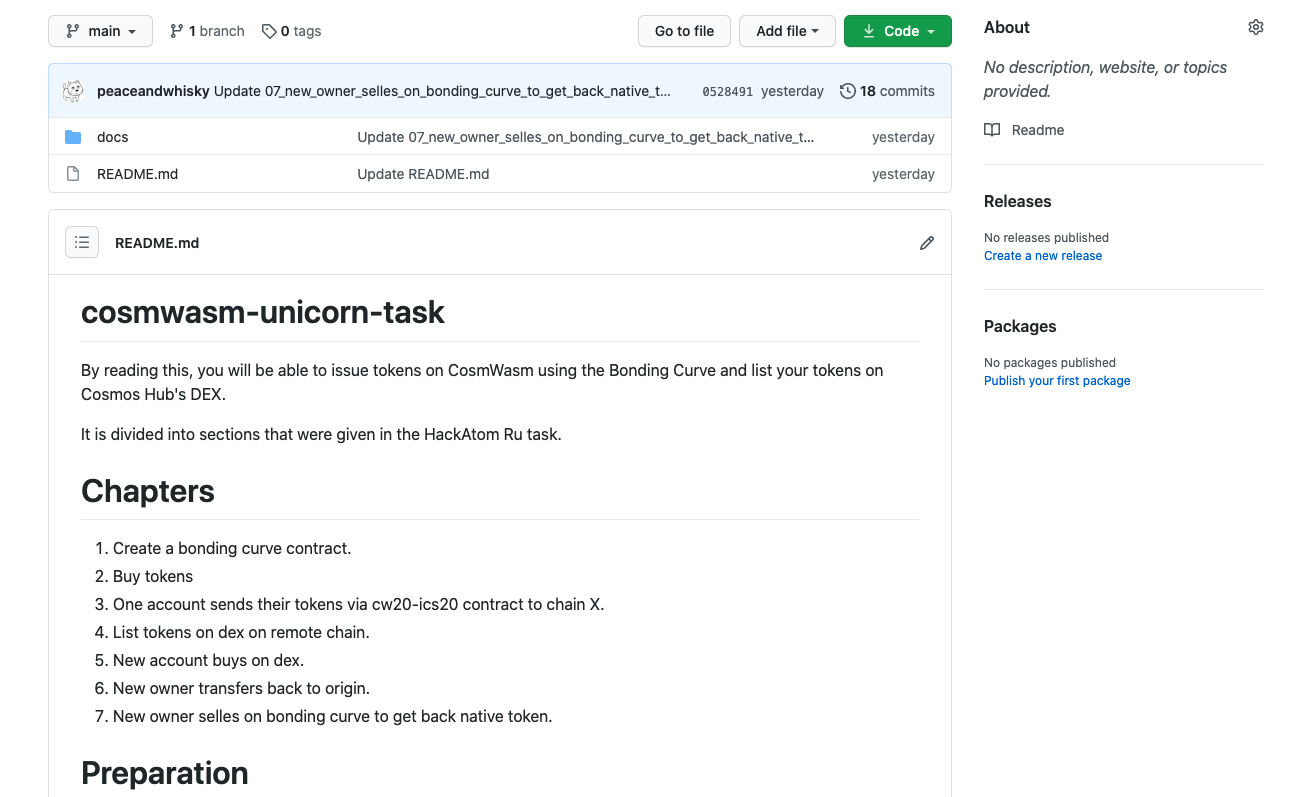Click the docs folder icon
Screen dimensions: 1292x797
click(x=73, y=137)
